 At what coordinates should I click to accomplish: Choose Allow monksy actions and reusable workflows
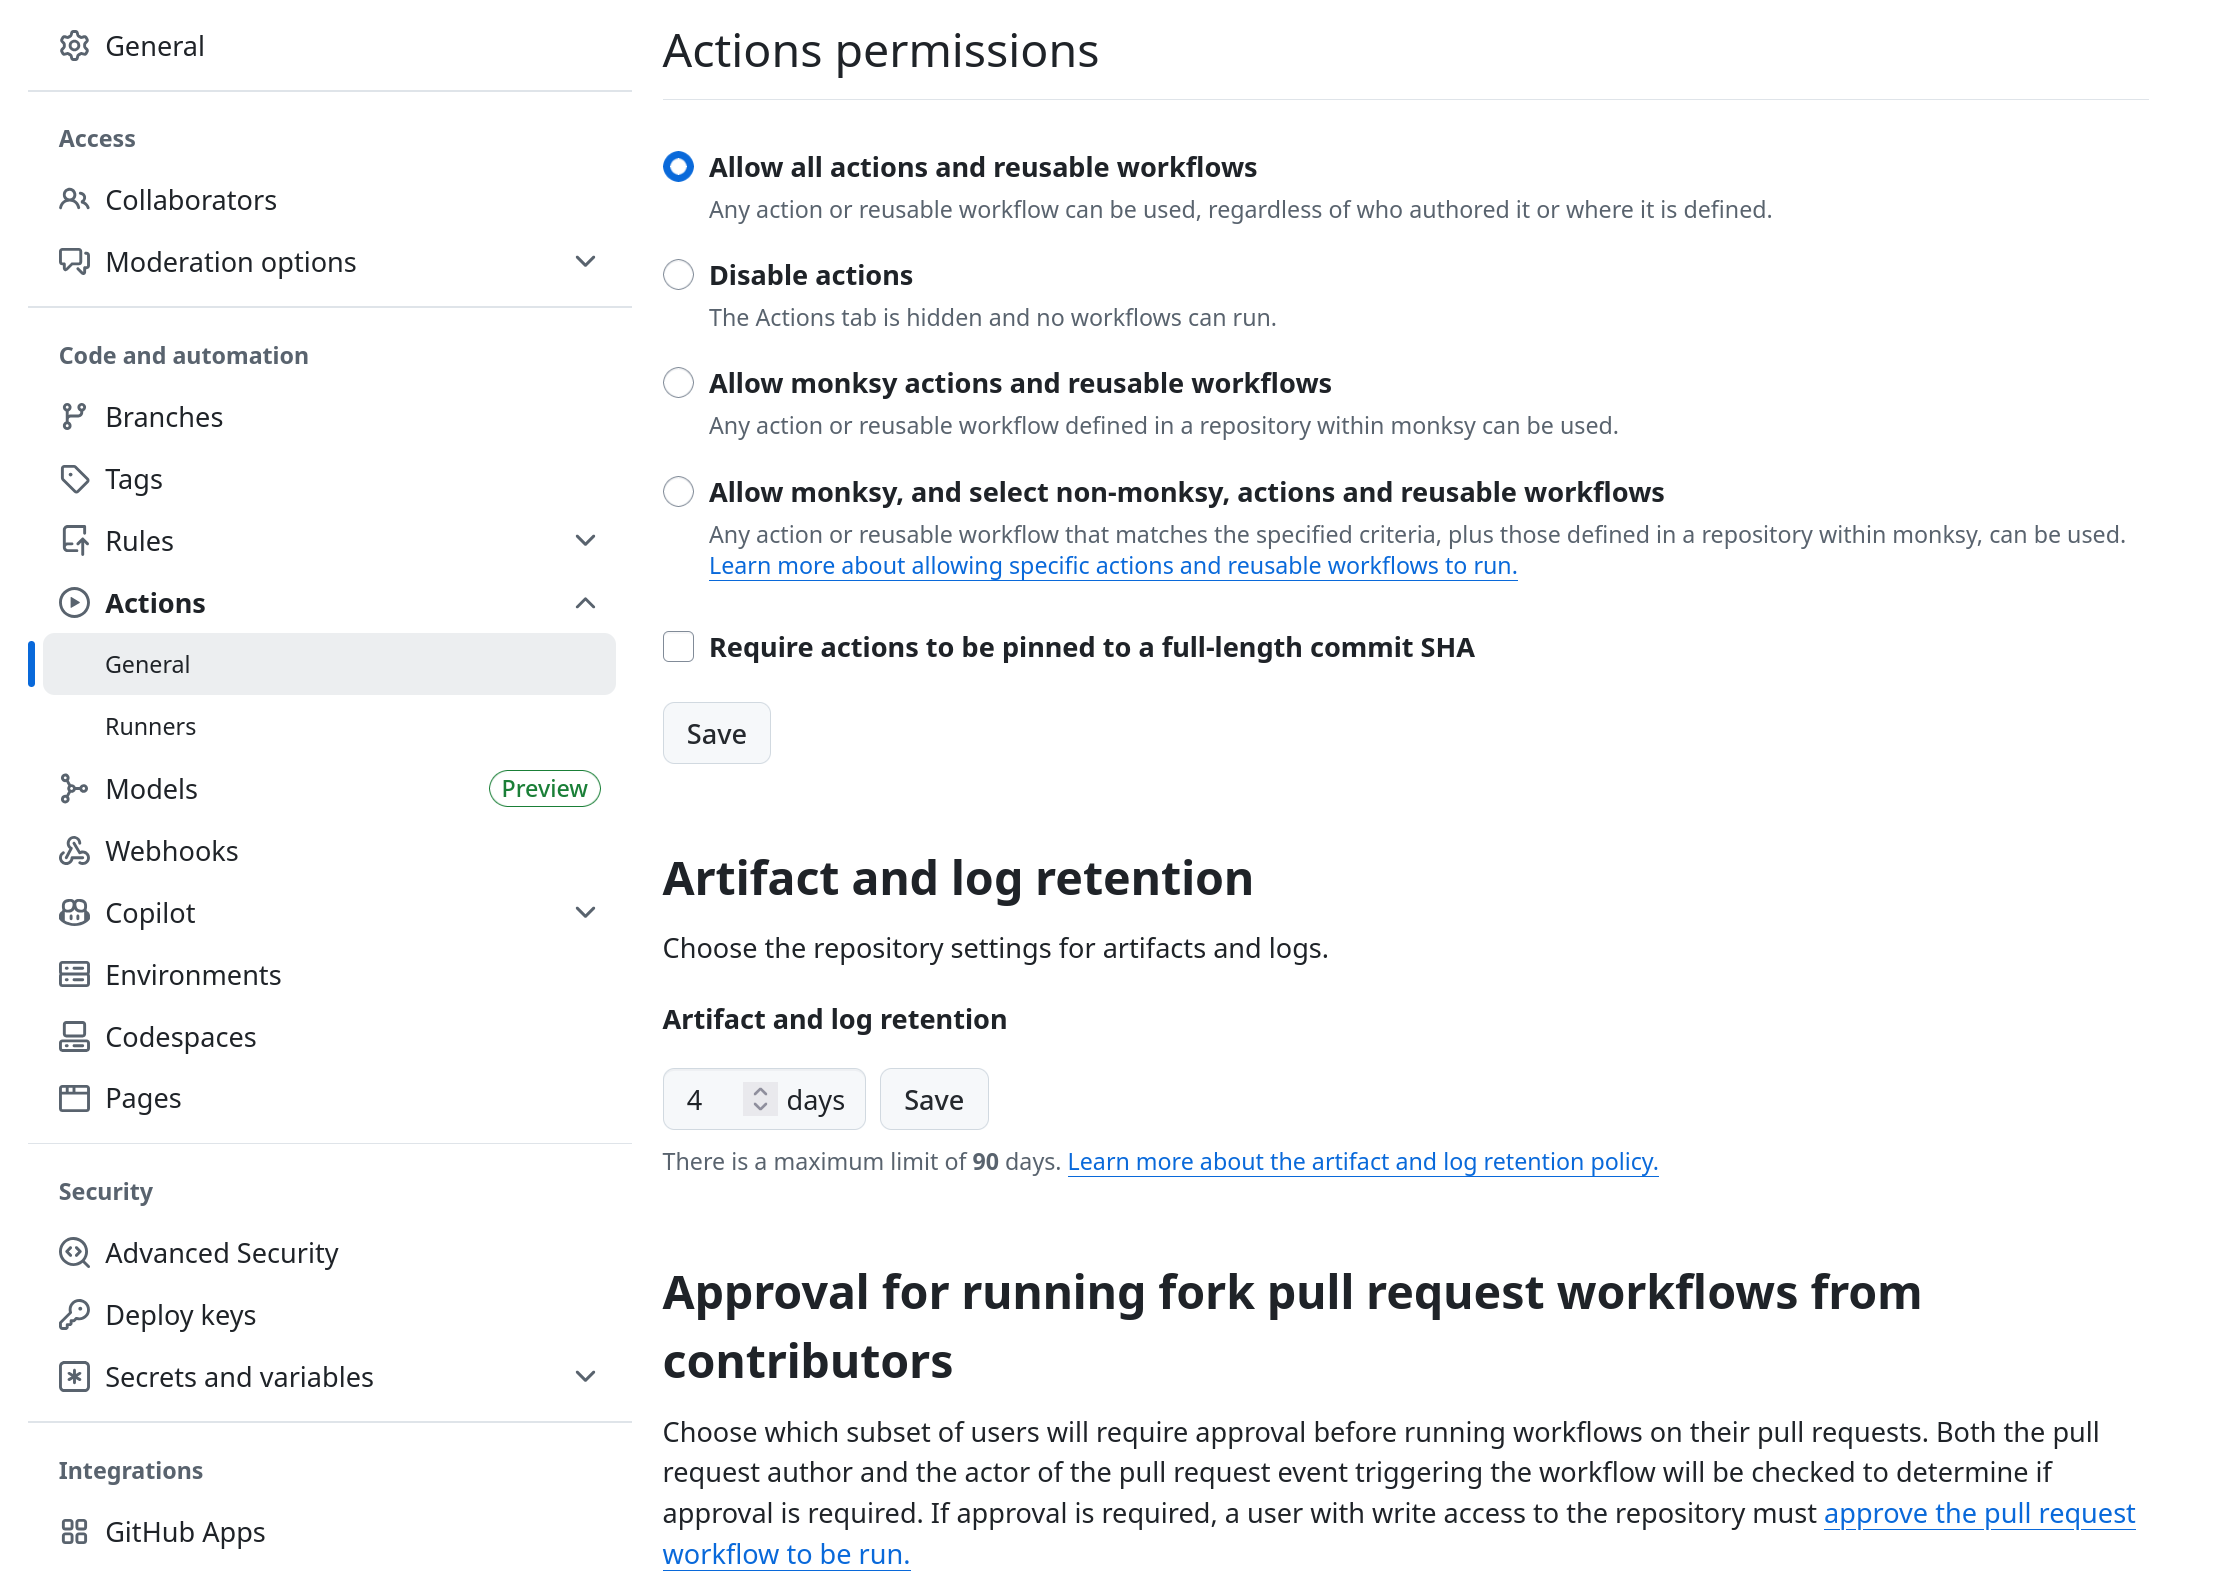pyautogui.click(x=678, y=382)
